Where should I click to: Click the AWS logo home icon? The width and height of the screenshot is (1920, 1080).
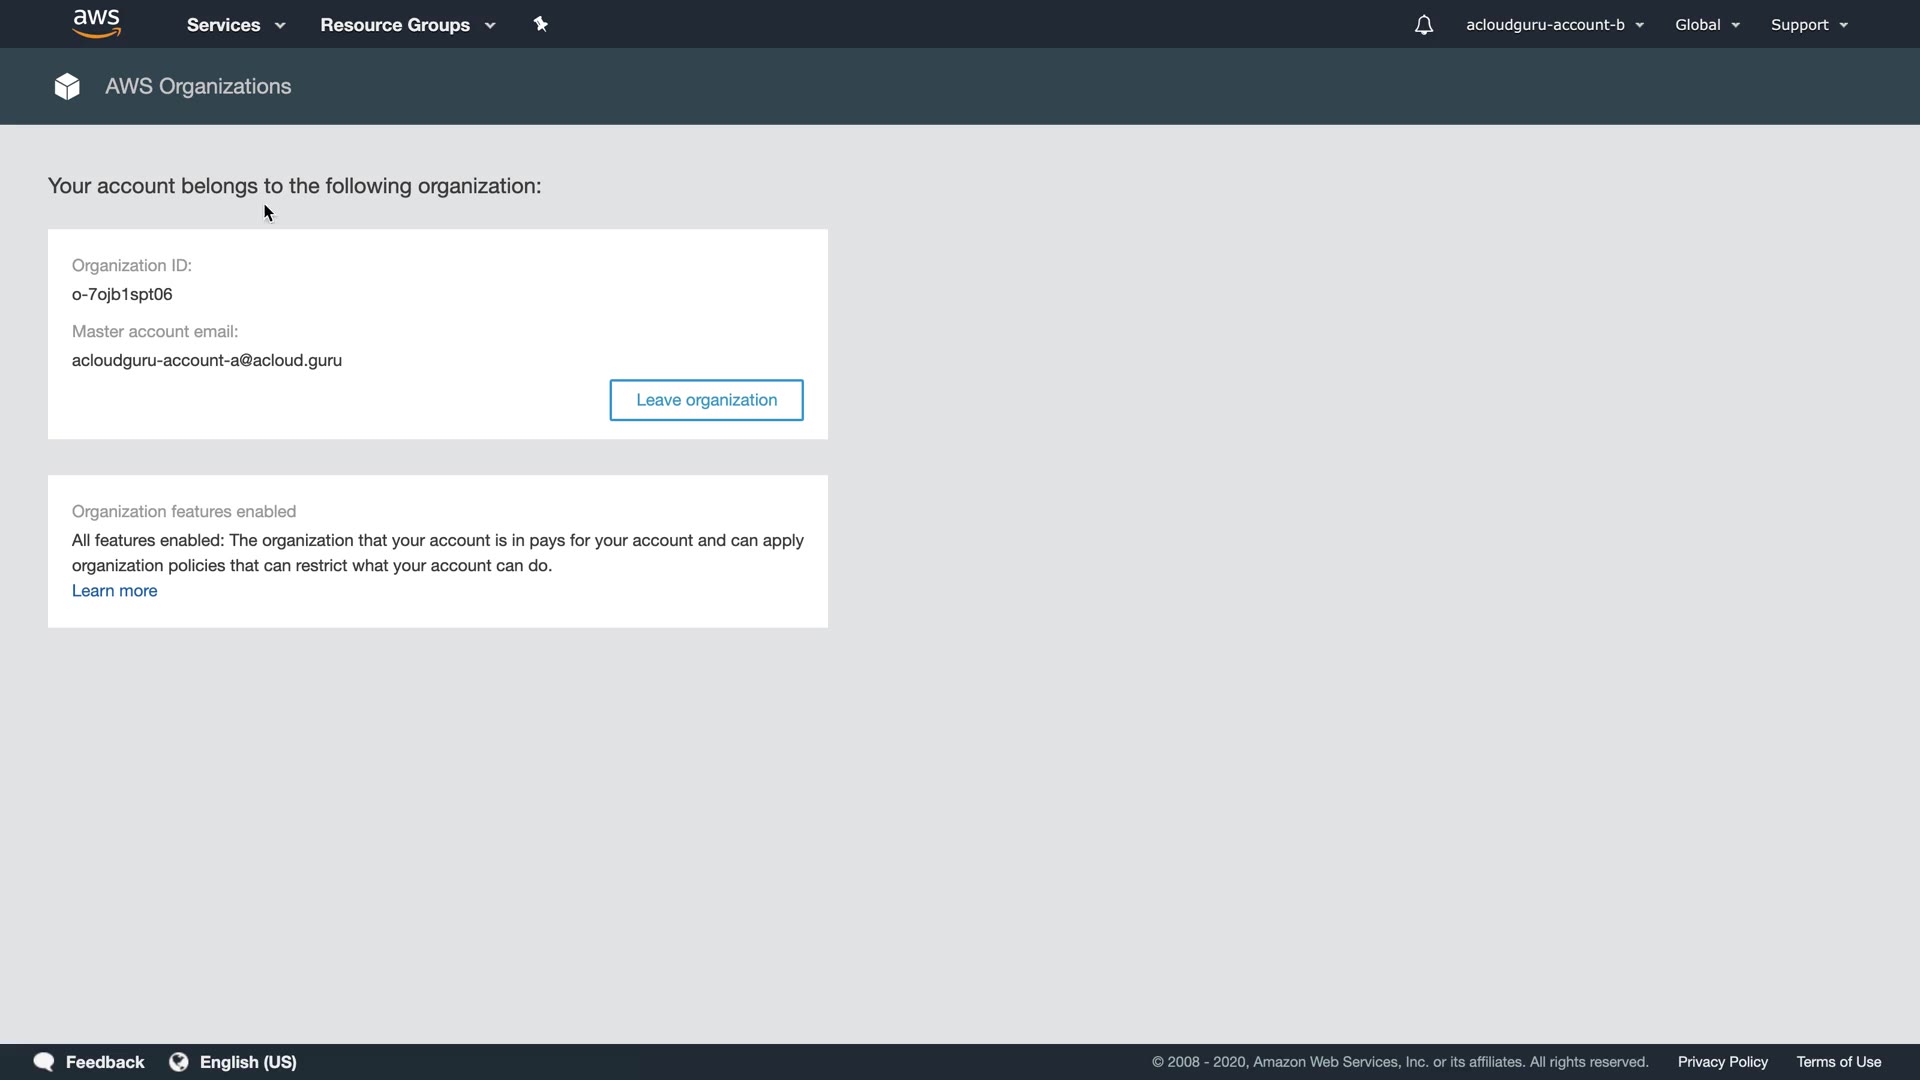point(97,24)
